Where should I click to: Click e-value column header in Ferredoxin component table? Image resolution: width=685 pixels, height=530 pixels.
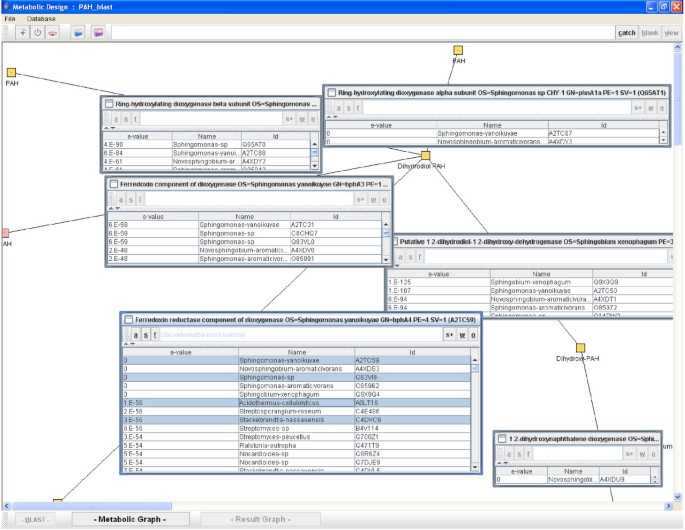coord(153,217)
